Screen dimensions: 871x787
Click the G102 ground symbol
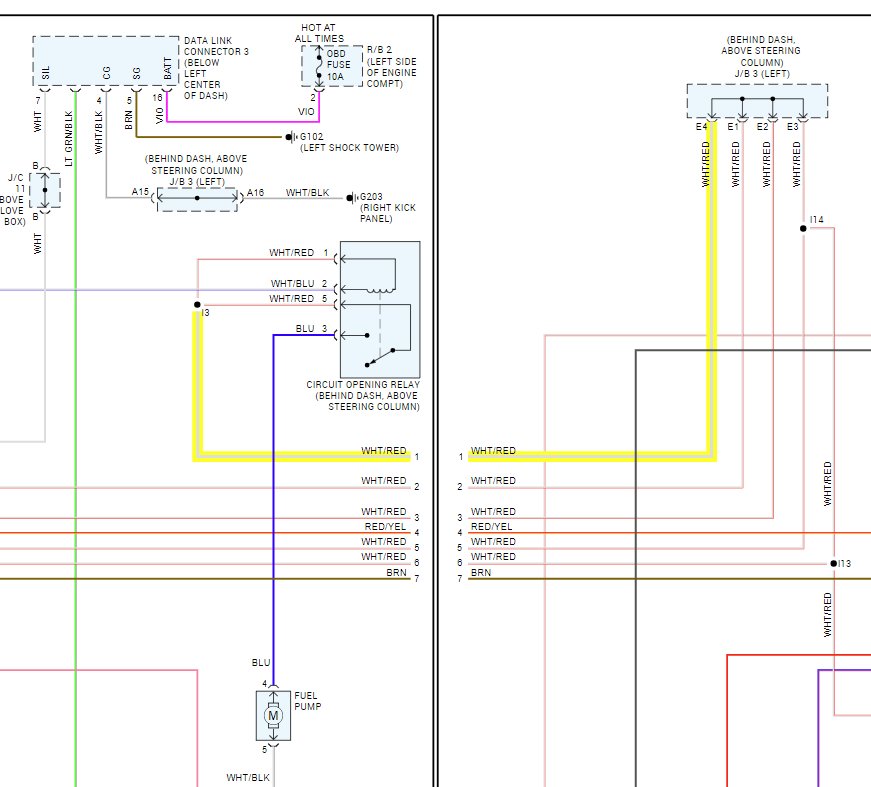pos(291,137)
